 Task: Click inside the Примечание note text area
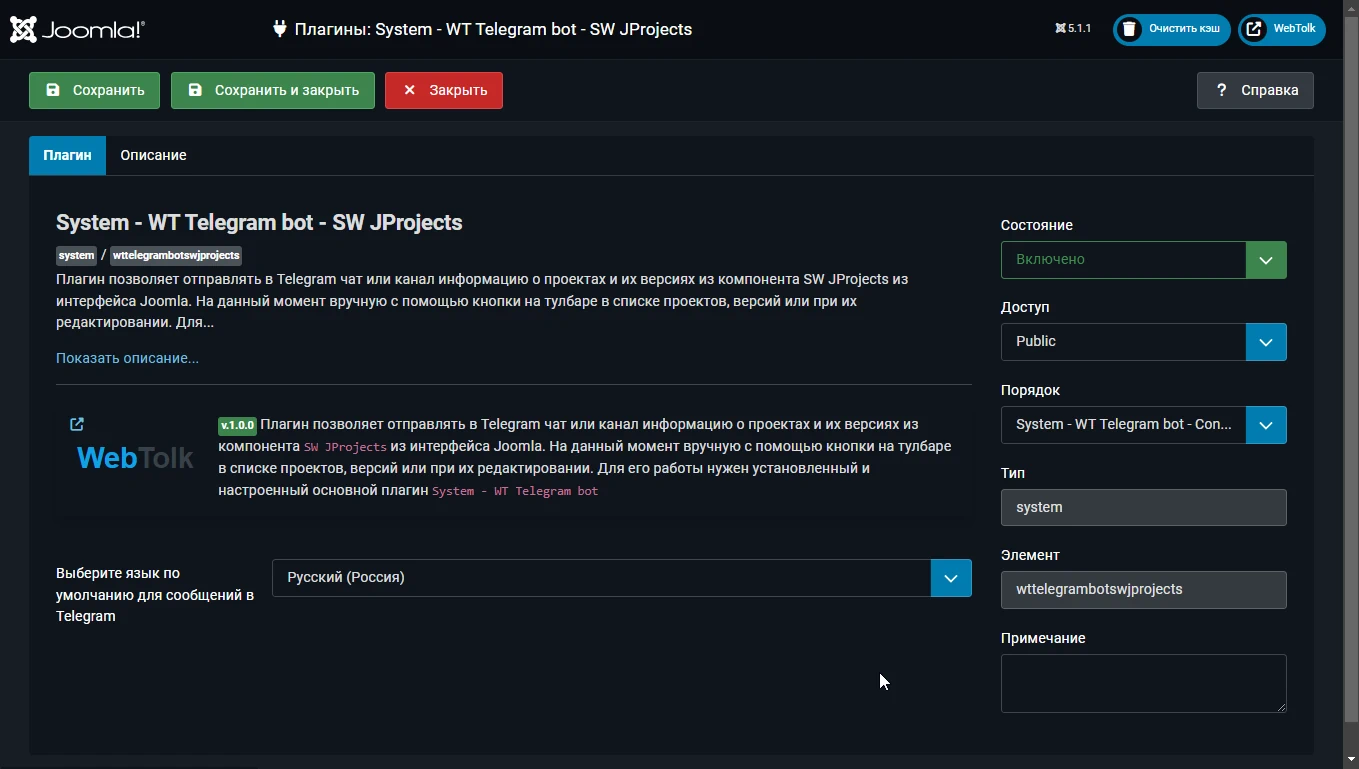tap(1142, 683)
